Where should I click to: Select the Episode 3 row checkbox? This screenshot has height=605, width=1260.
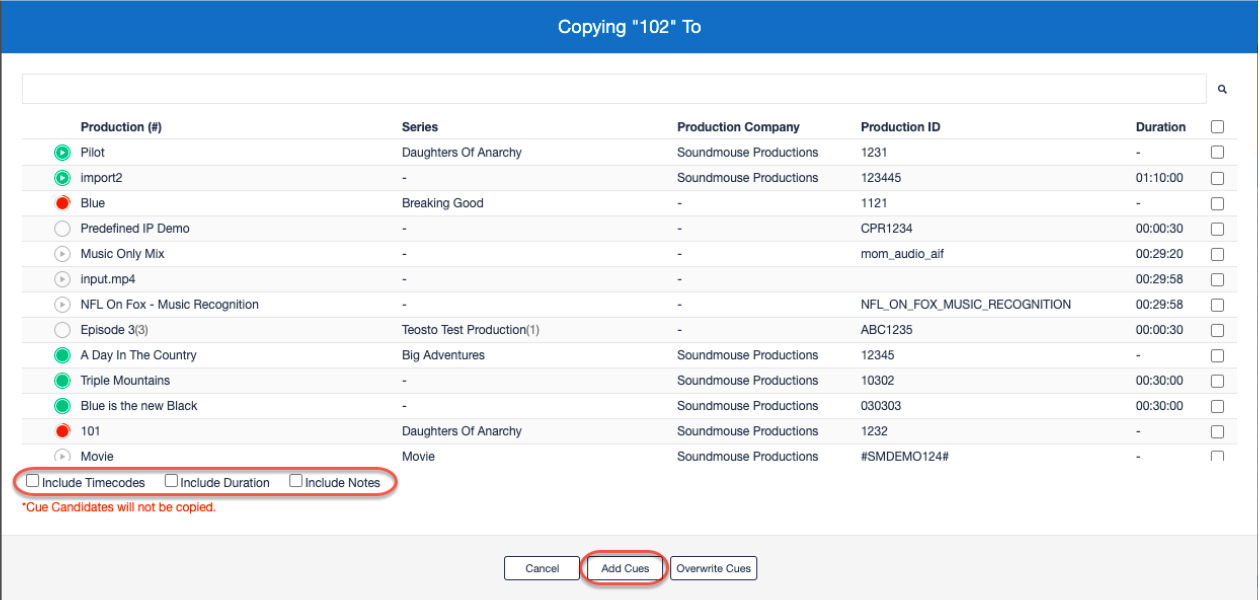(1217, 330)
